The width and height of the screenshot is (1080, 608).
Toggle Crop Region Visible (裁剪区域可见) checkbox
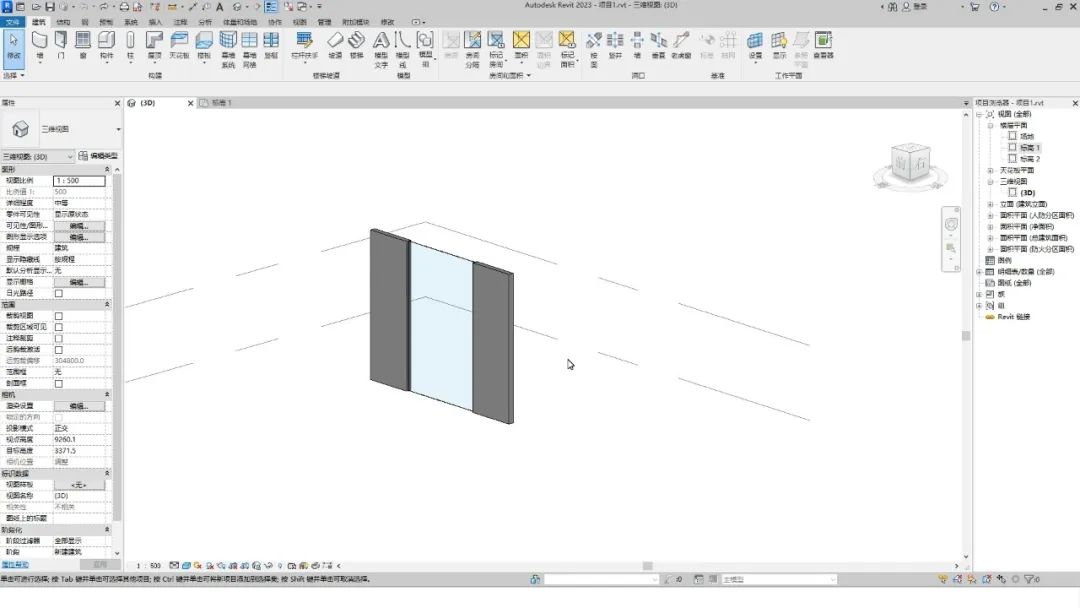[59, 327]
